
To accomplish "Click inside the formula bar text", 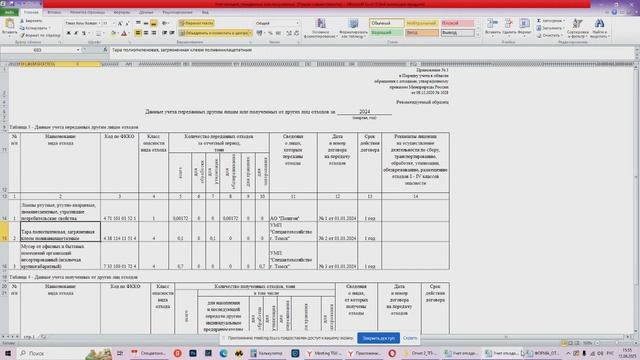I will point(182,50).
